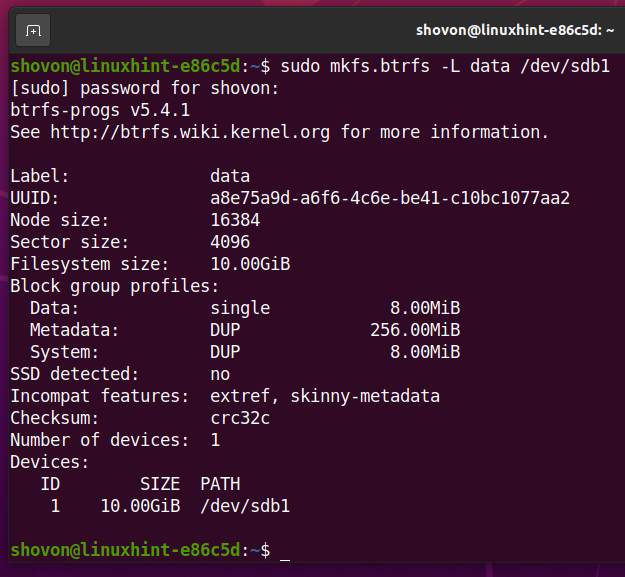Click the Label value 'data'
The width and height of the screenshot is (625, 577).
(230, 176)
